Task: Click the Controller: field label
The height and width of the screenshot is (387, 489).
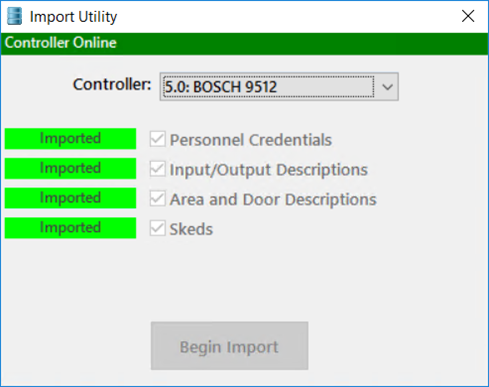Action: [x=112, y=84]
